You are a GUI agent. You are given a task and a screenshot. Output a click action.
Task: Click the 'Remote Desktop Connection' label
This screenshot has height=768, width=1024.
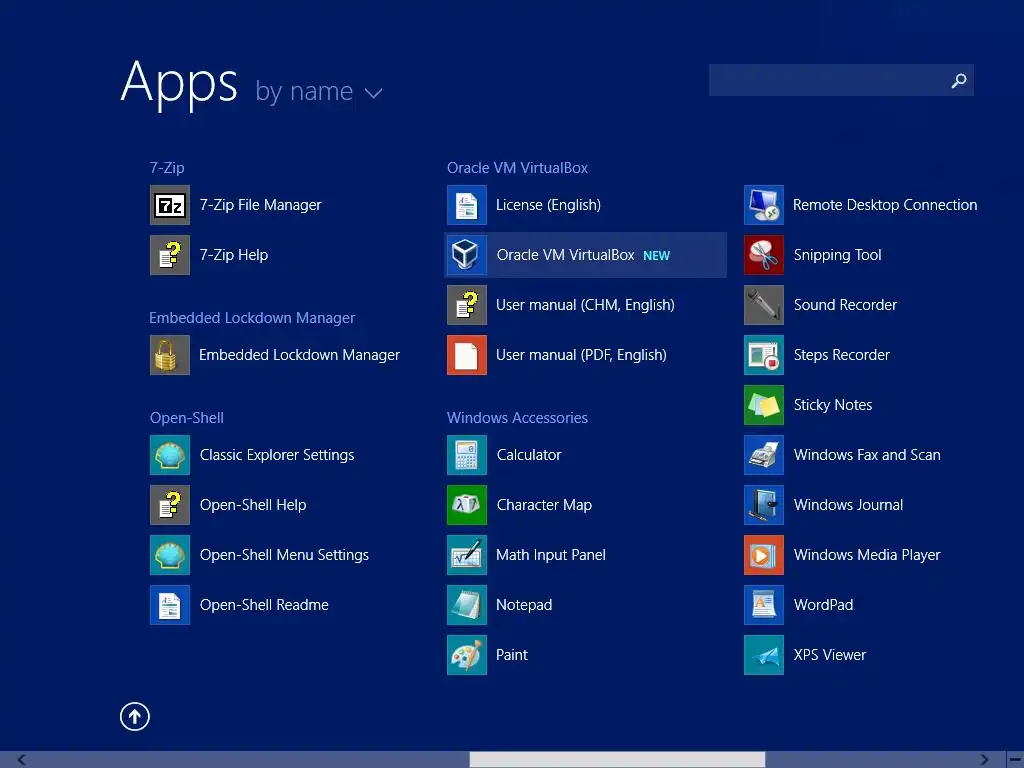point(885,205)
